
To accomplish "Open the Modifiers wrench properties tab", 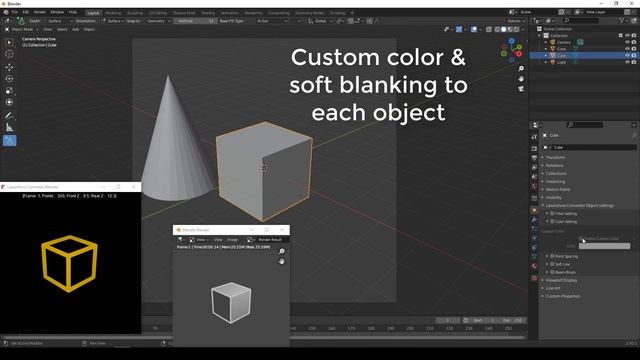I will tap(534, 220).
